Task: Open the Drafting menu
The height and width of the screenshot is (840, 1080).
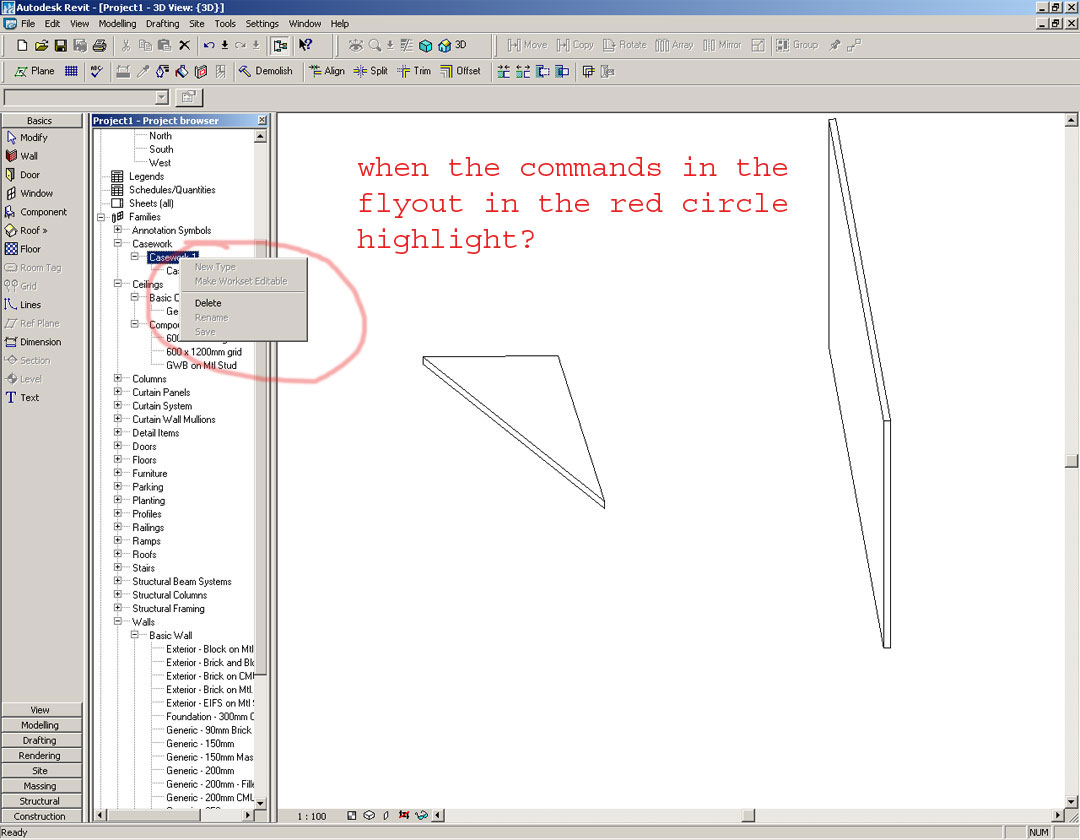Action: point(163,23)
